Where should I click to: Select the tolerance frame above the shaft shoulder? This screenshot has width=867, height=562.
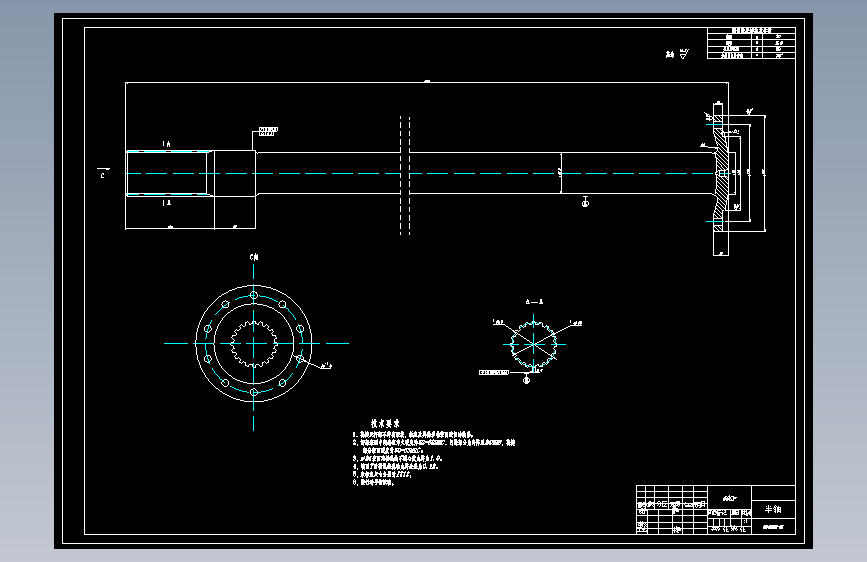click(x=269, y=131)
